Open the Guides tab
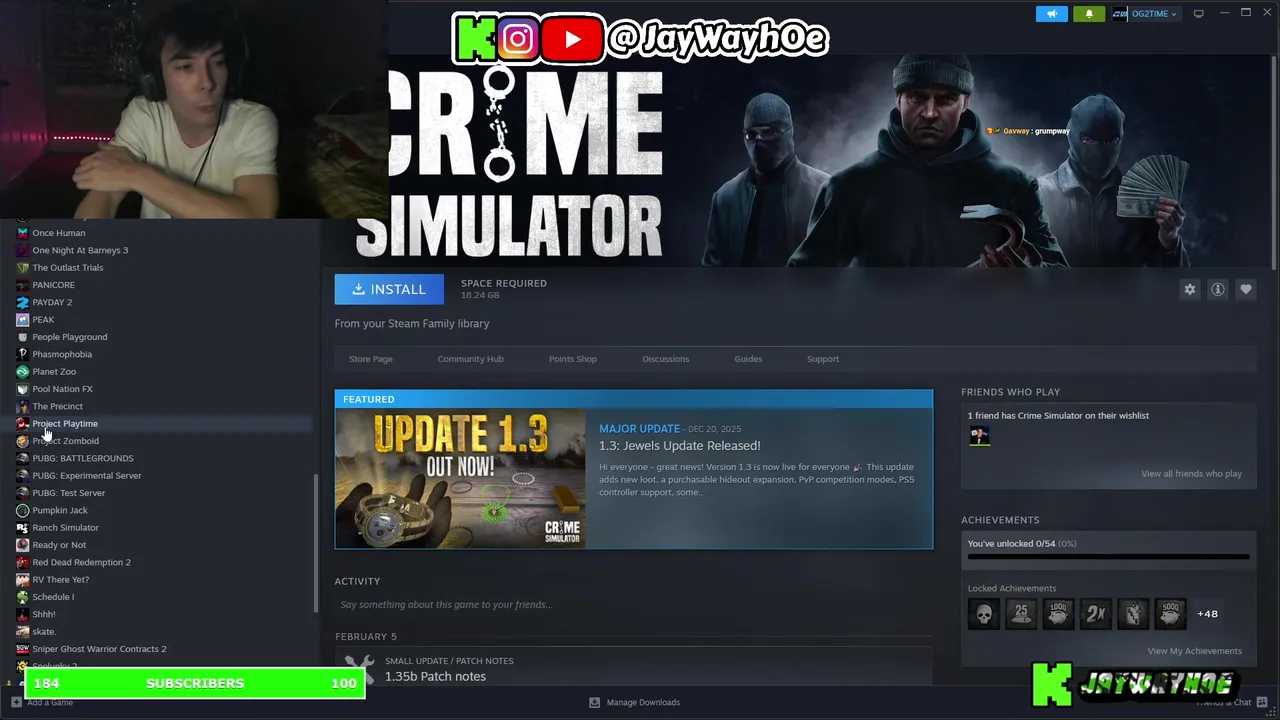This screenshot has height=720, width=1280. click(x=748, y=359)
